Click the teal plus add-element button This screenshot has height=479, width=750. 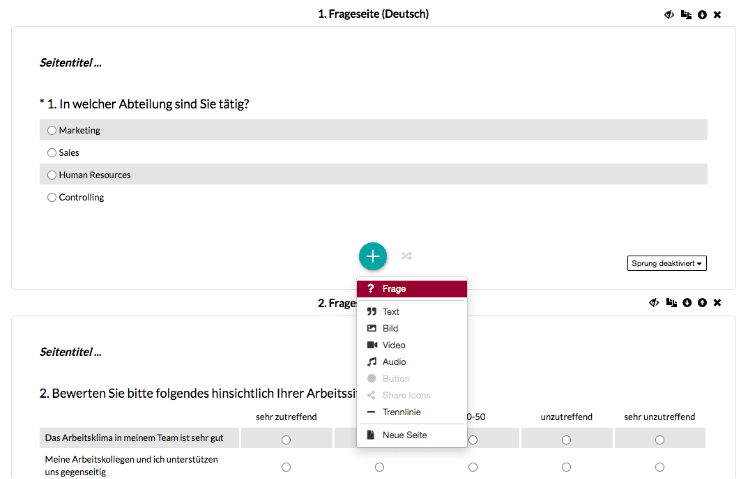click(x=373, y=256)
